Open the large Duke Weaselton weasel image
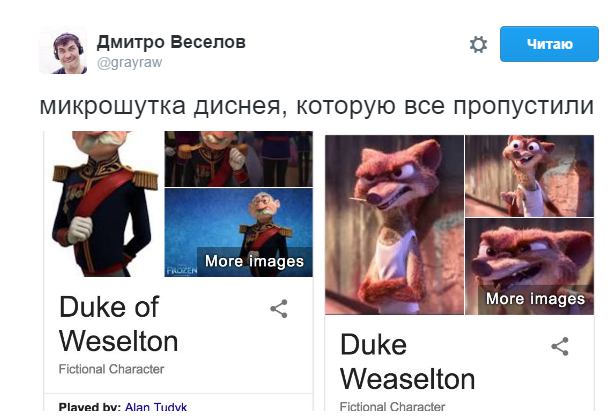This screenshot has width=611, height=417. point(394,224)
